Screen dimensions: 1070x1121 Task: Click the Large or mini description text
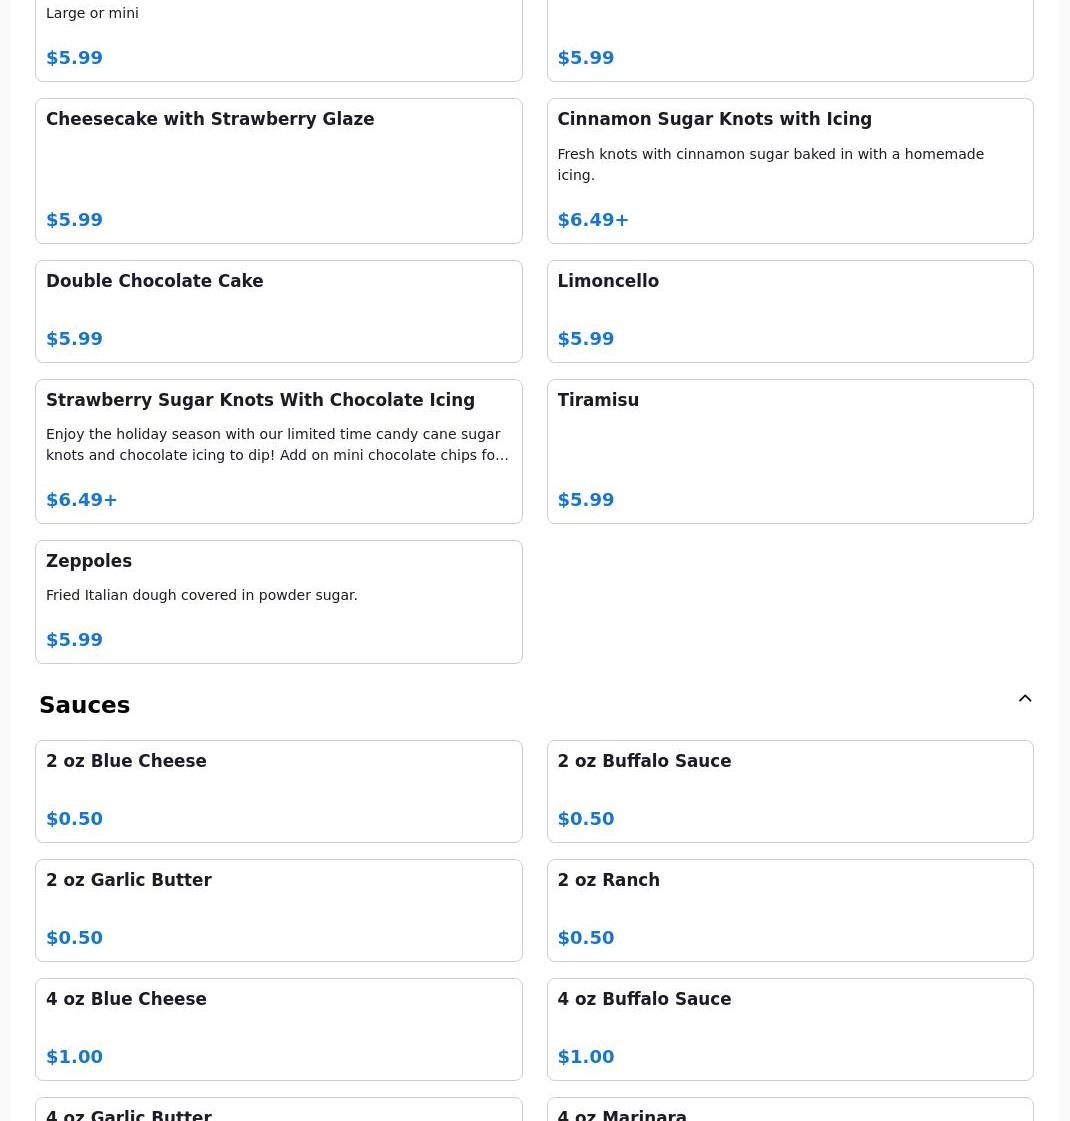(92, 13)
